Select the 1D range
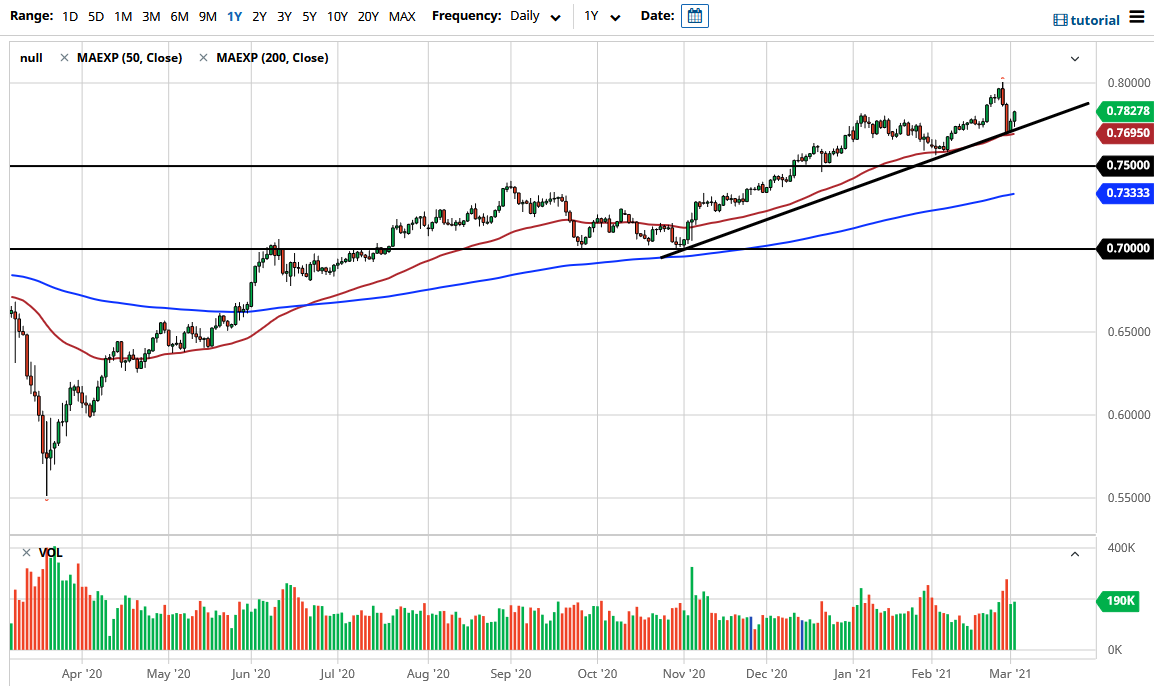This screenshot has height=694, width=1154. tap(70, 17)
